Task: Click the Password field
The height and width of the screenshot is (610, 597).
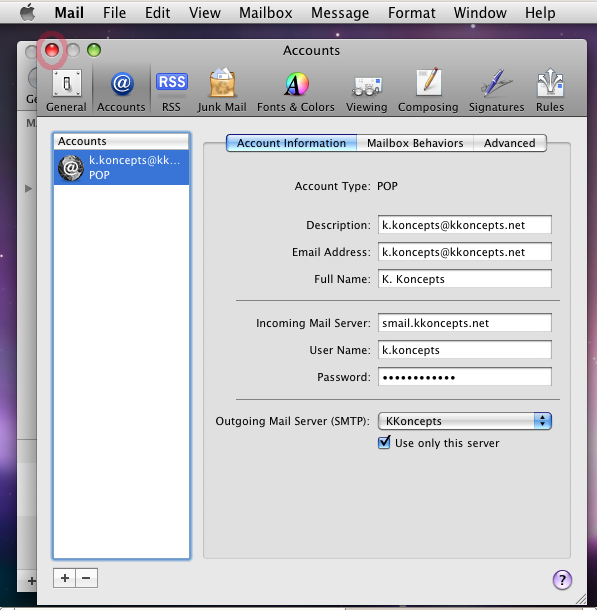Action: point(465,377)
